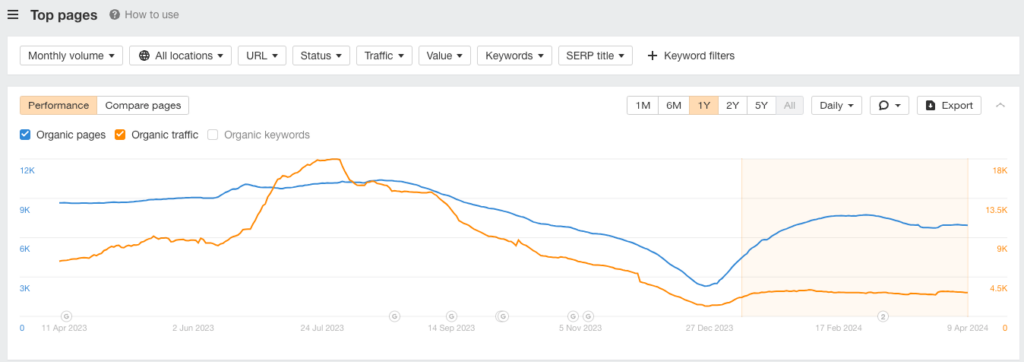The height and width of the screenshot is (362, 1024).
Task: Open the How to use link
Action: coord(152,14)
